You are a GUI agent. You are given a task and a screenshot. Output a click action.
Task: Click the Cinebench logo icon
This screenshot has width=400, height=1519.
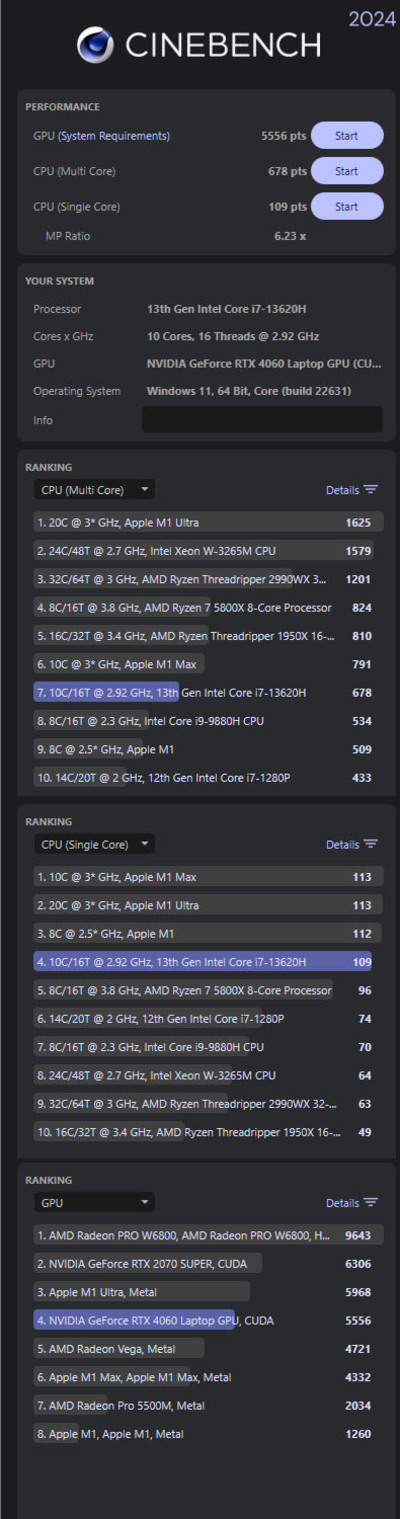[x=96, y=46]
